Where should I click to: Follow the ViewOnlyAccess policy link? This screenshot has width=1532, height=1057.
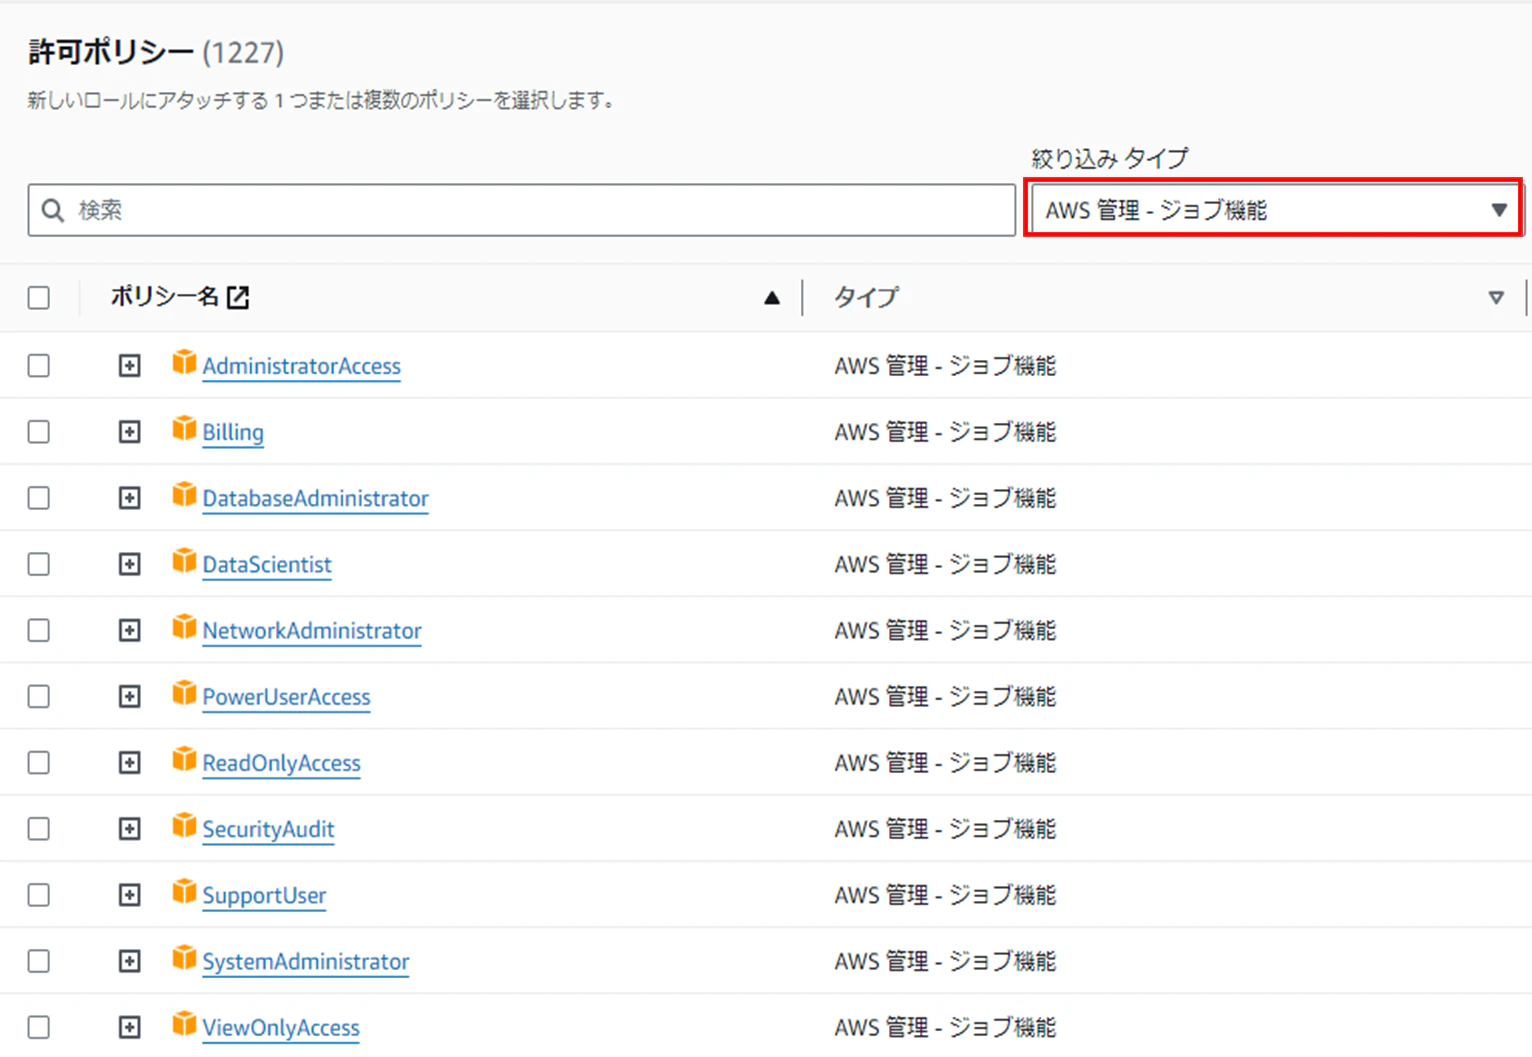[x=281, y=1027]
